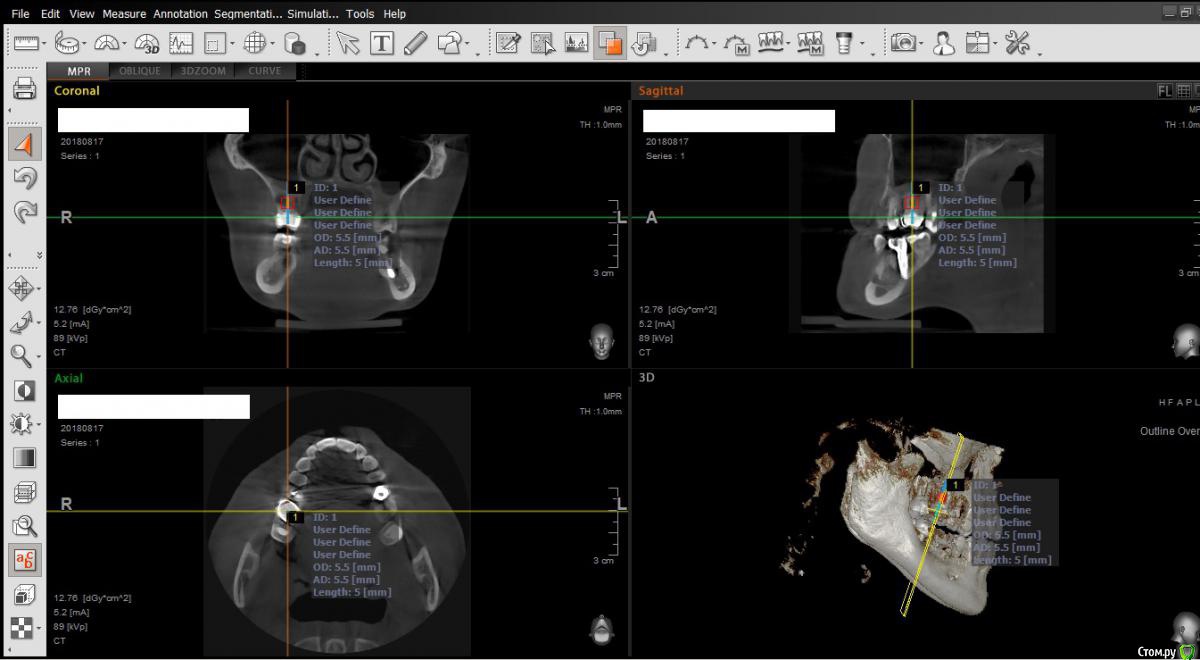Select the arrow pointer tool
This screenshot has width=1200, height=660.
[348, 43]
